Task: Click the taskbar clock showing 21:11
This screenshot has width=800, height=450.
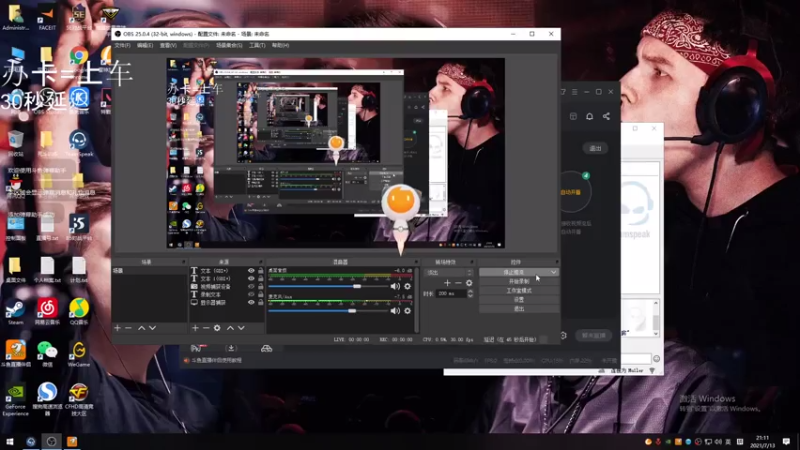Action: (762, 442)
